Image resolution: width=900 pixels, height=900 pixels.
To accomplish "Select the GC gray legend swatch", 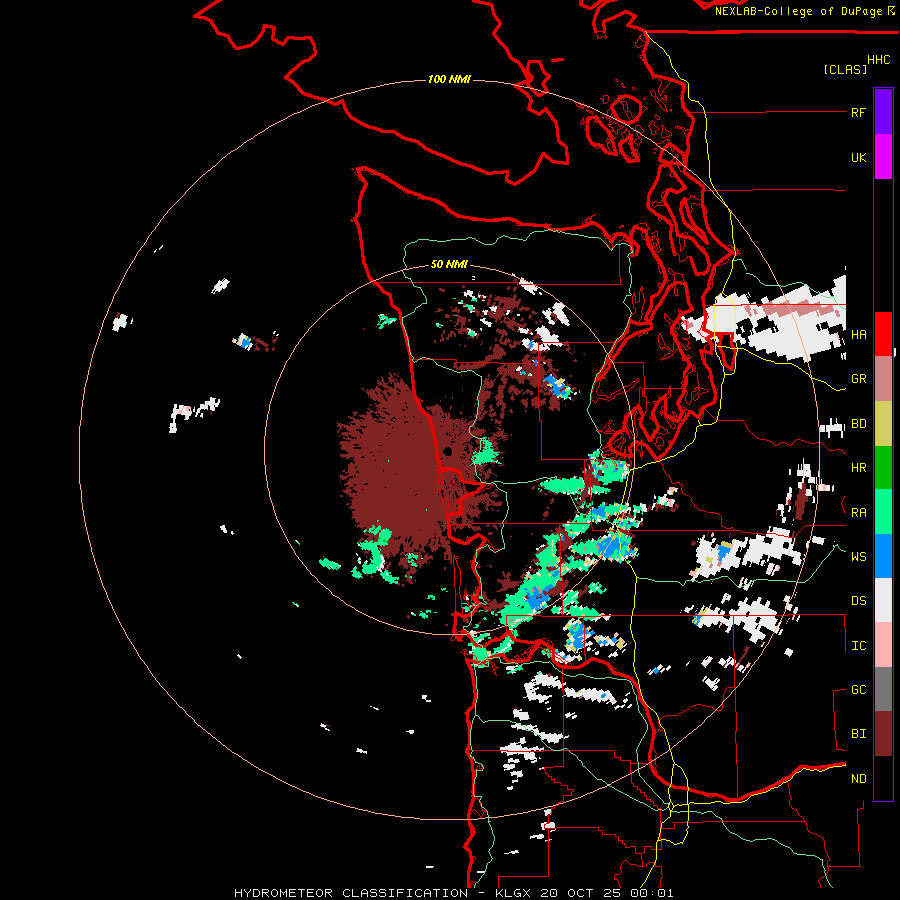I will [x=883, y=689].
